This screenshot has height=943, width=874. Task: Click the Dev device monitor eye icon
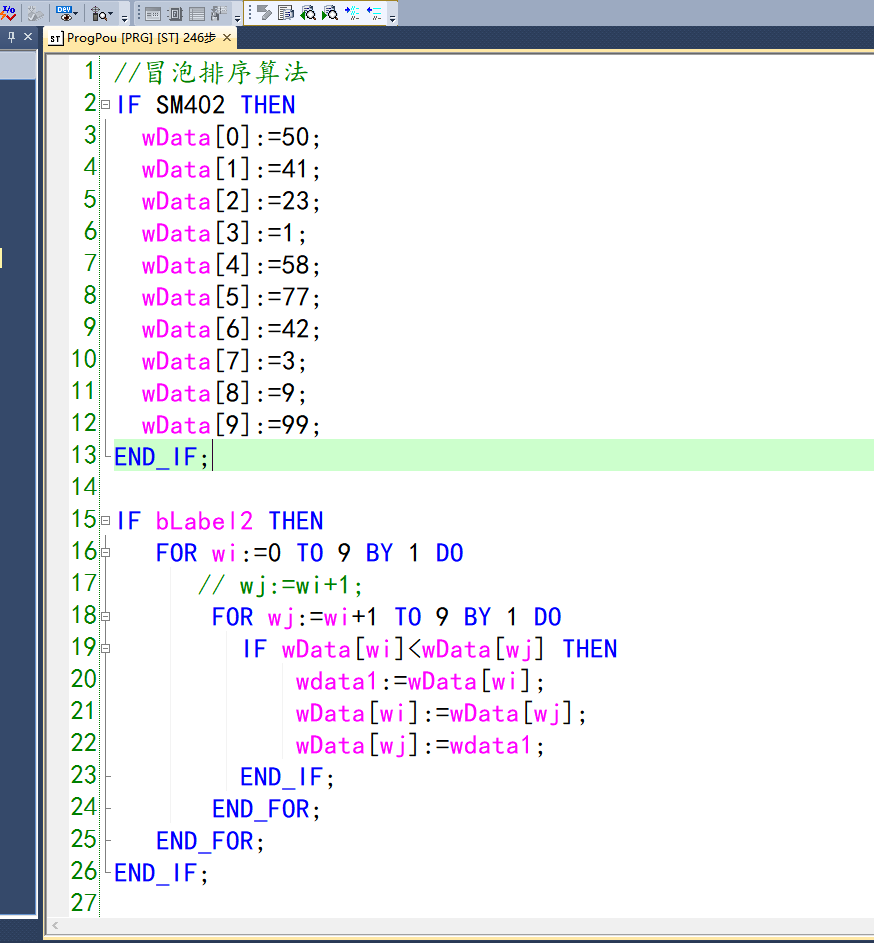click(x=67, y=13)
